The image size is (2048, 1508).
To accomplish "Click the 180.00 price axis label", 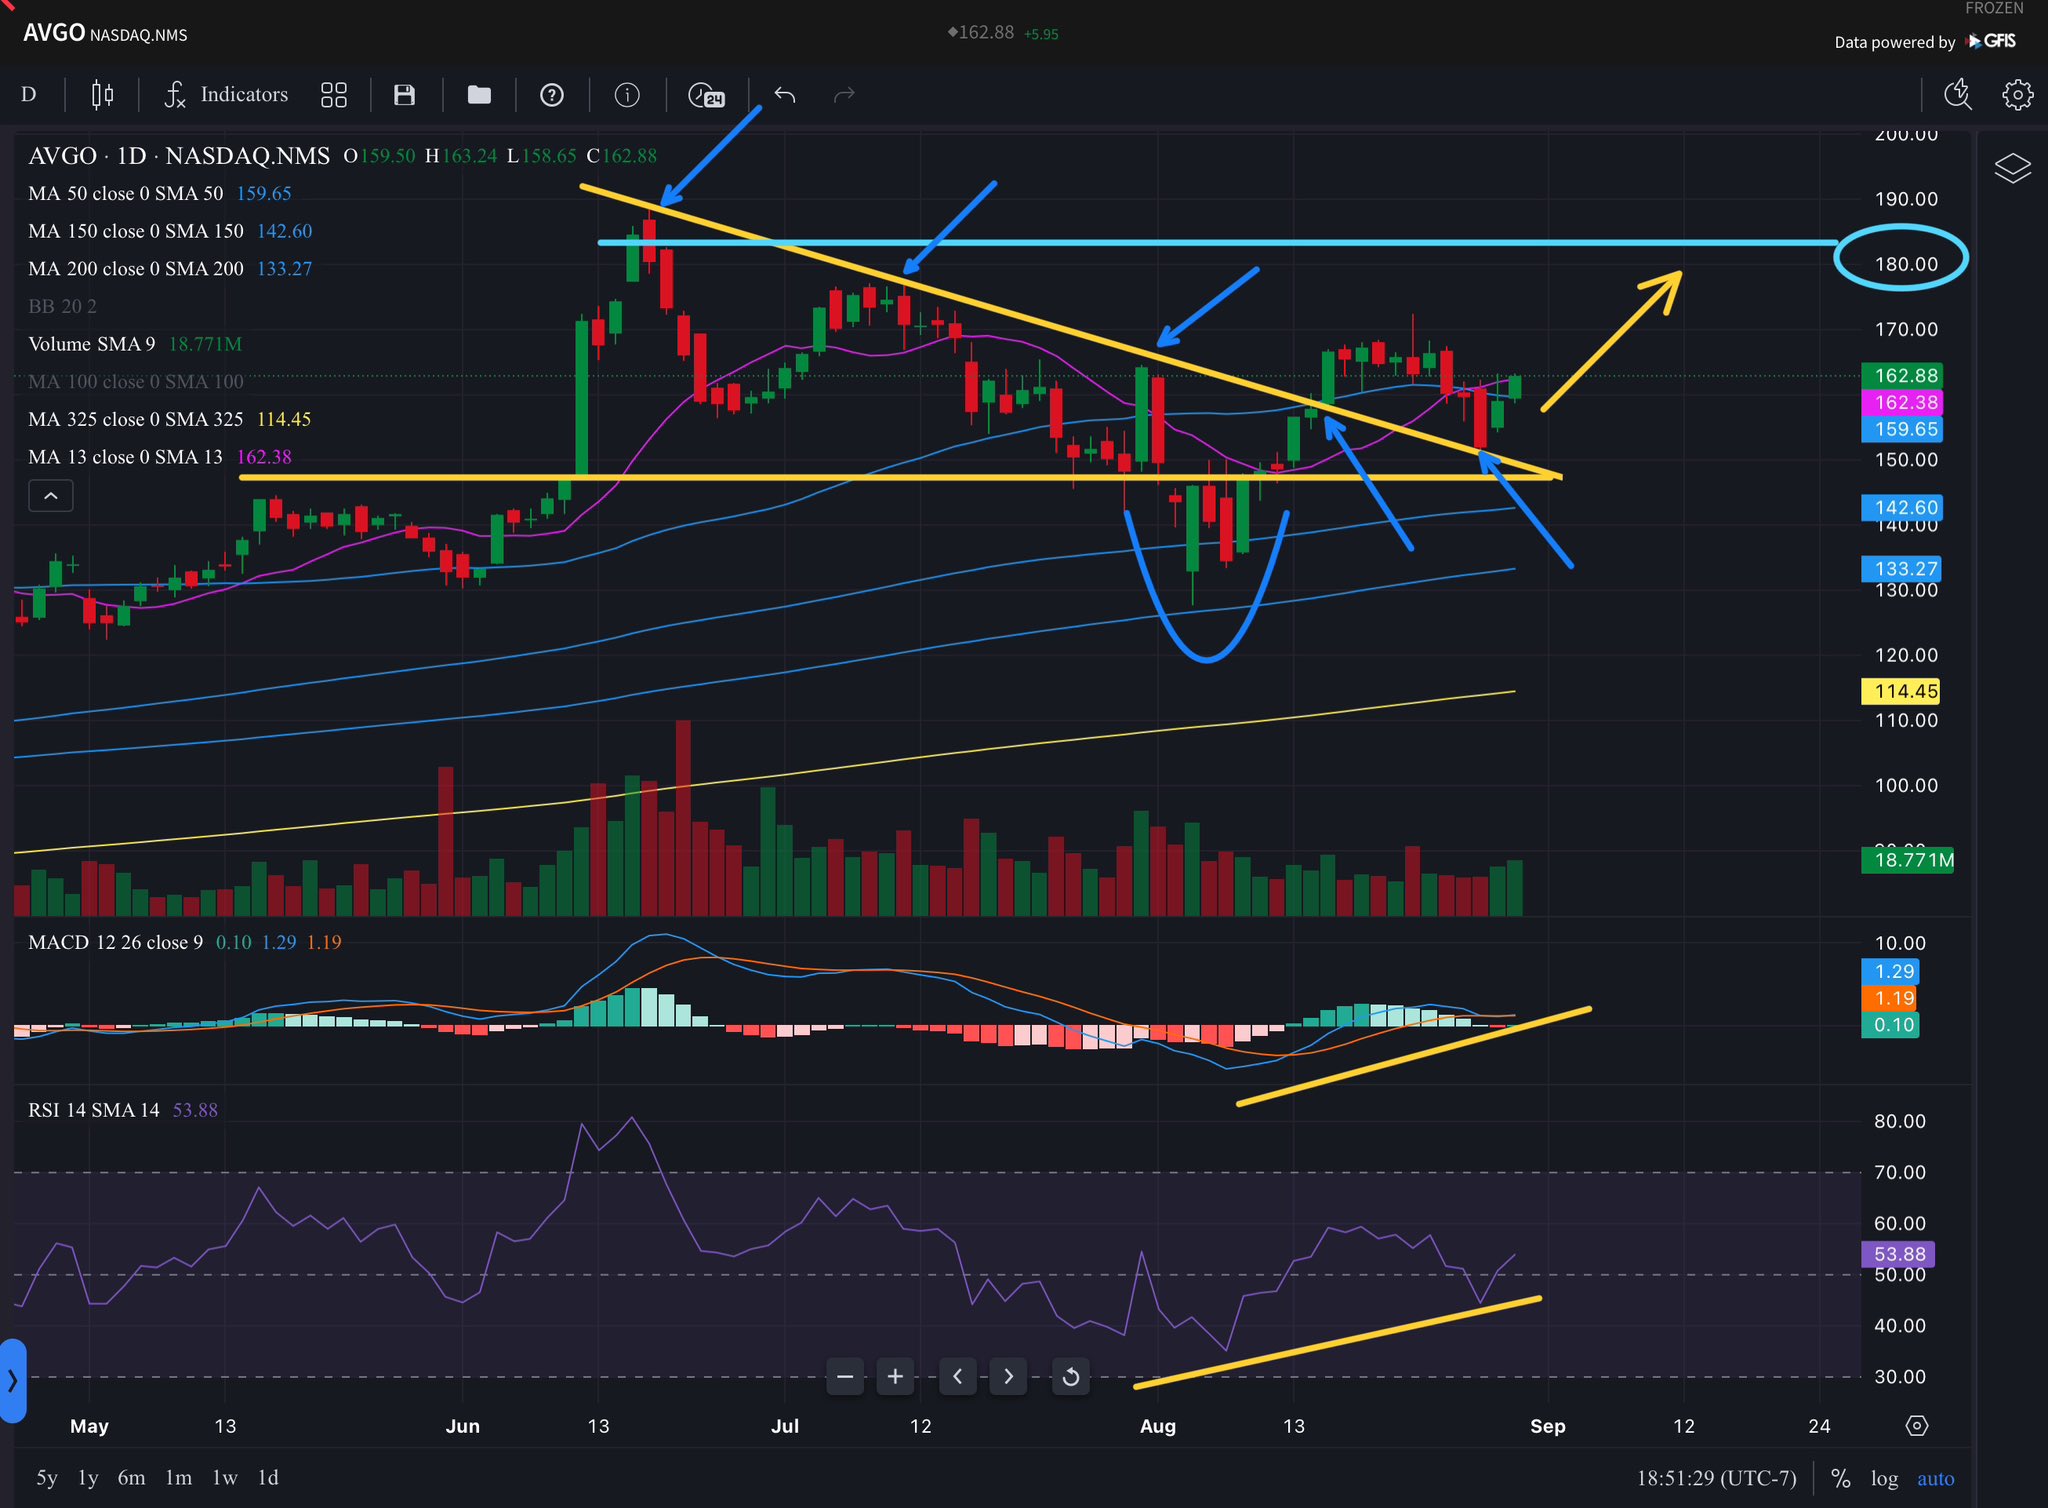I will click(1905, 264).
